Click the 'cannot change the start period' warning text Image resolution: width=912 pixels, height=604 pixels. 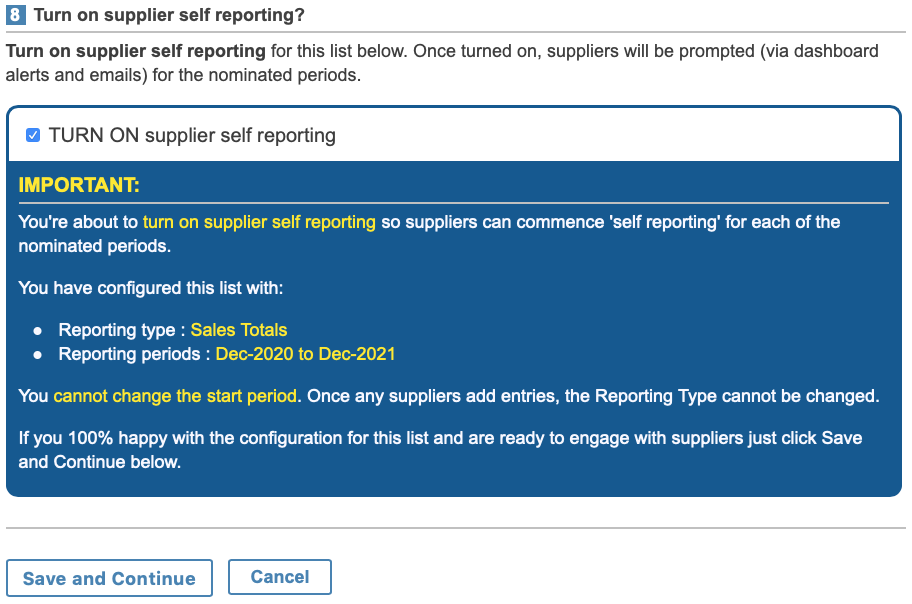click(x=176, y=396)
